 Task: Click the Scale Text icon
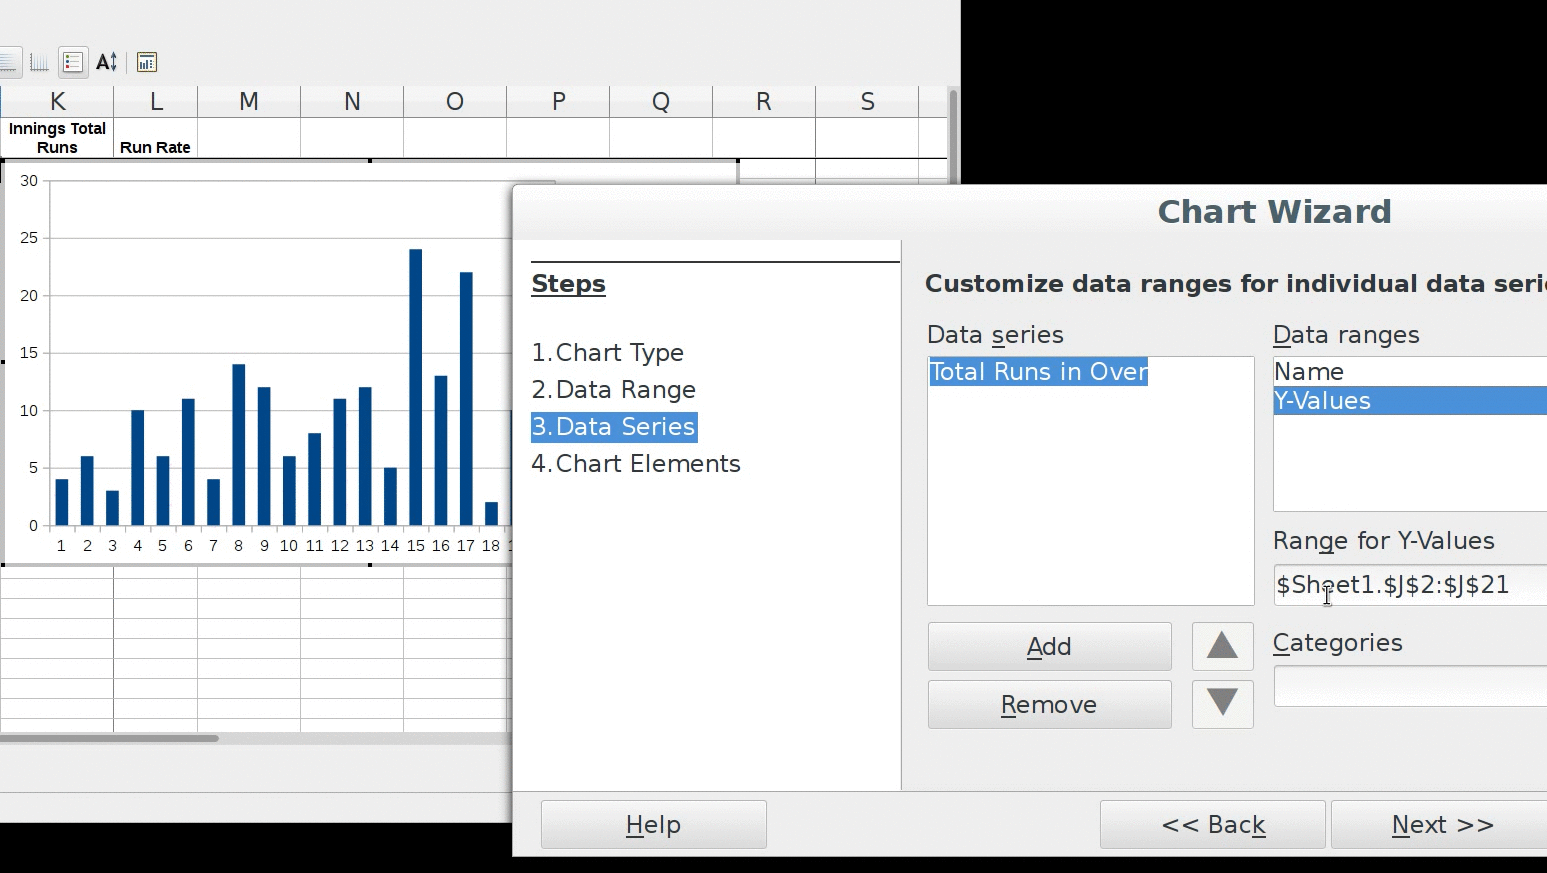107,62
